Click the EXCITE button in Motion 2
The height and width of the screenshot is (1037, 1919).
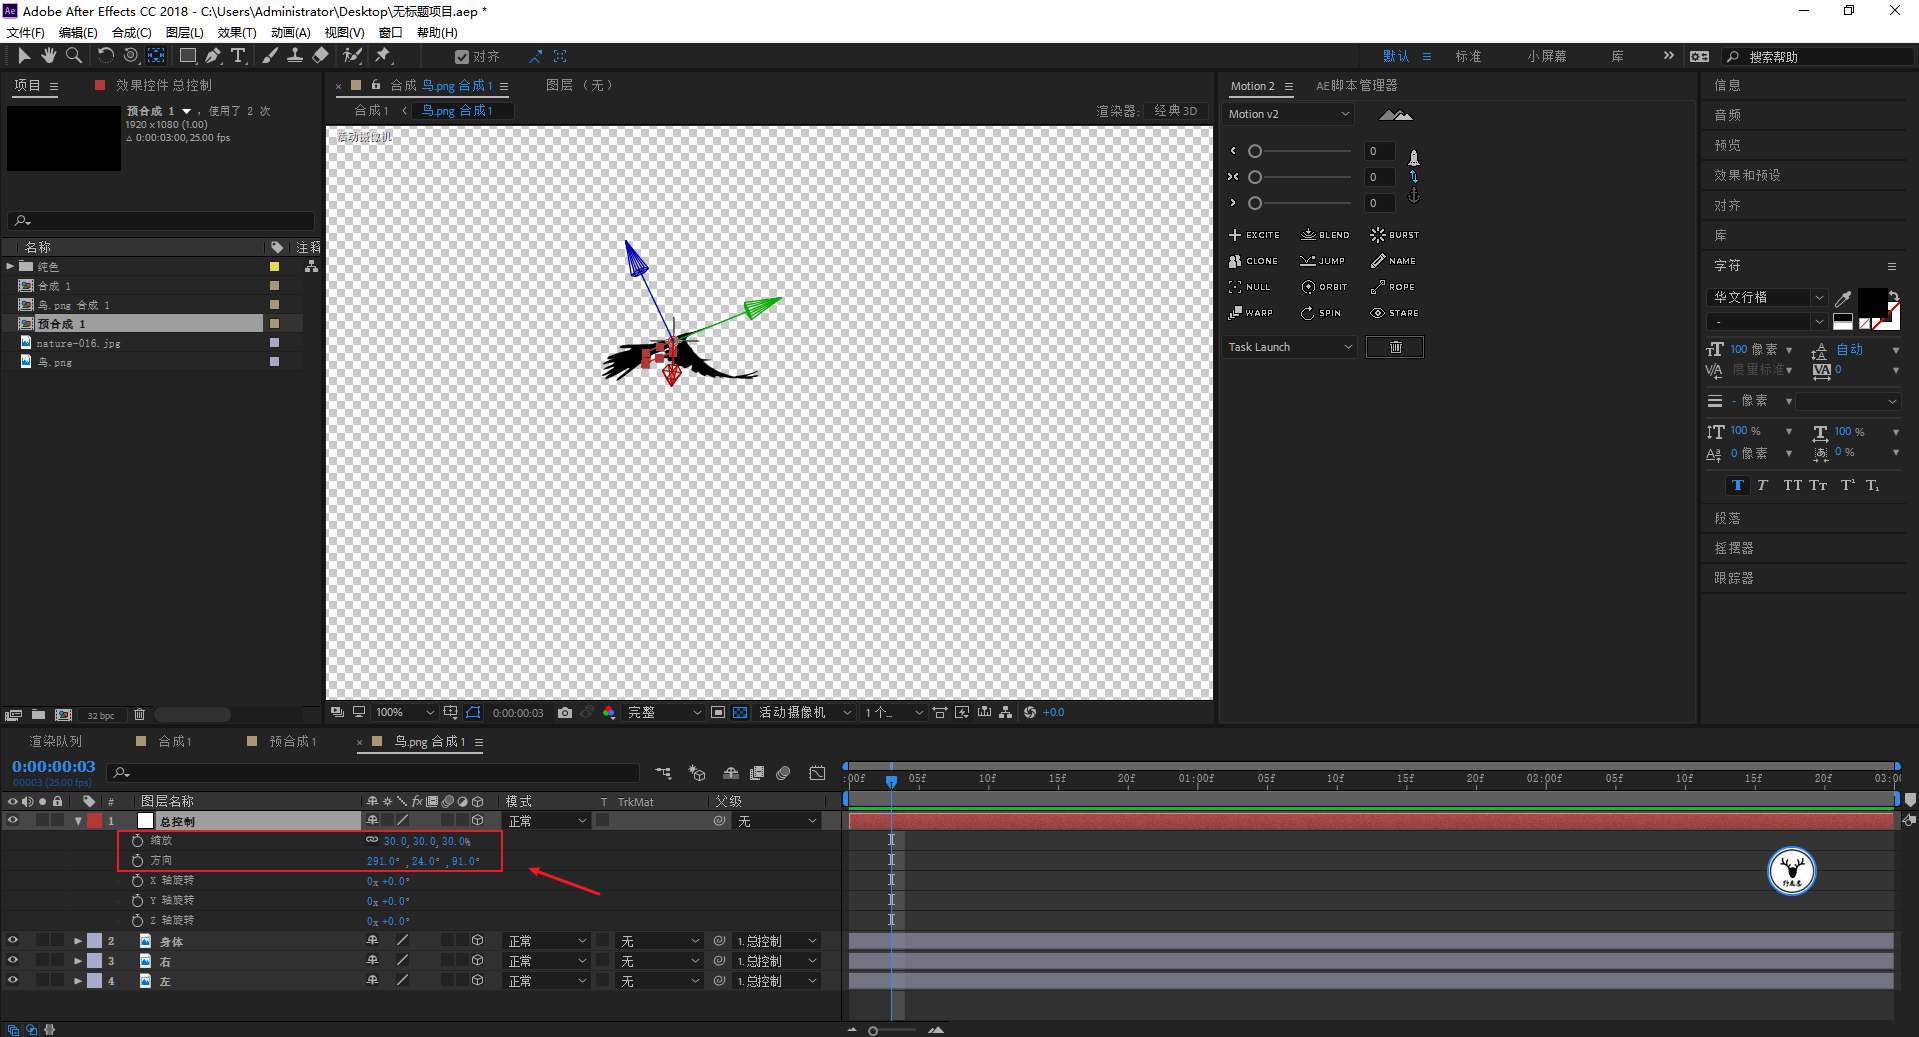pyautogui.click(x=1254, y=235)
